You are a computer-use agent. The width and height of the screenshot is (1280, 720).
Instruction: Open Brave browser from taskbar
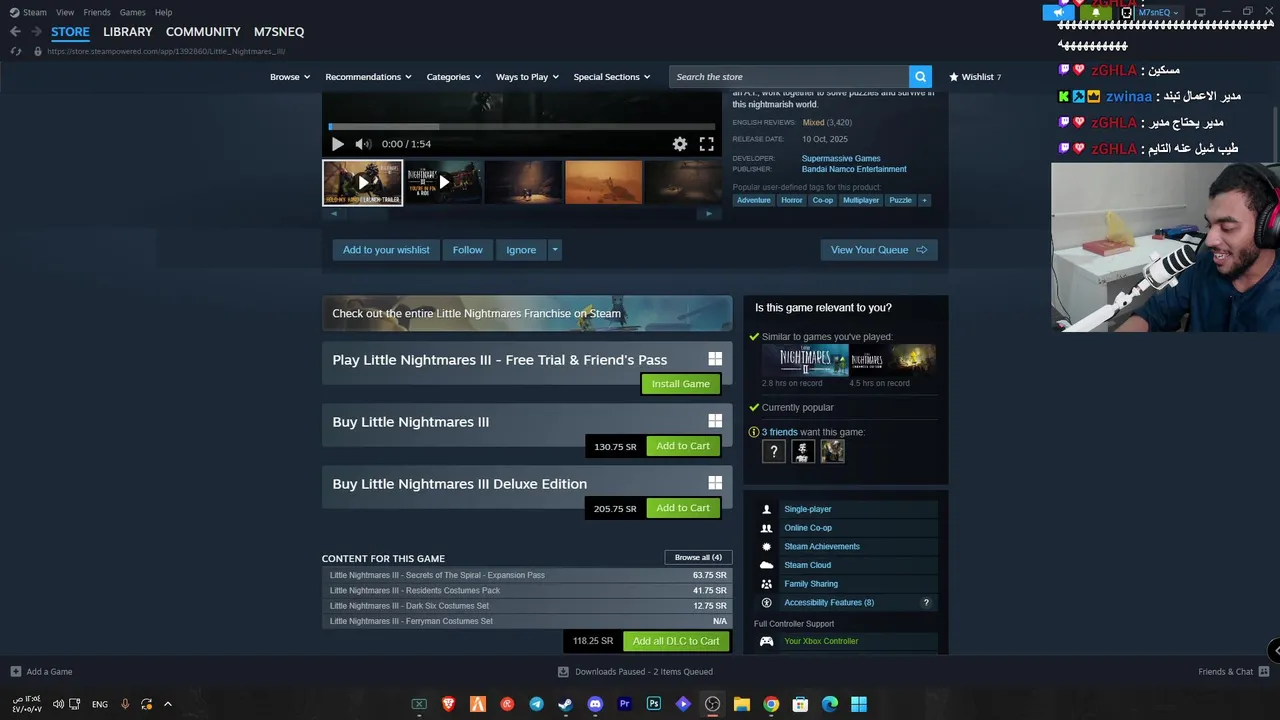tap(448, 704)
